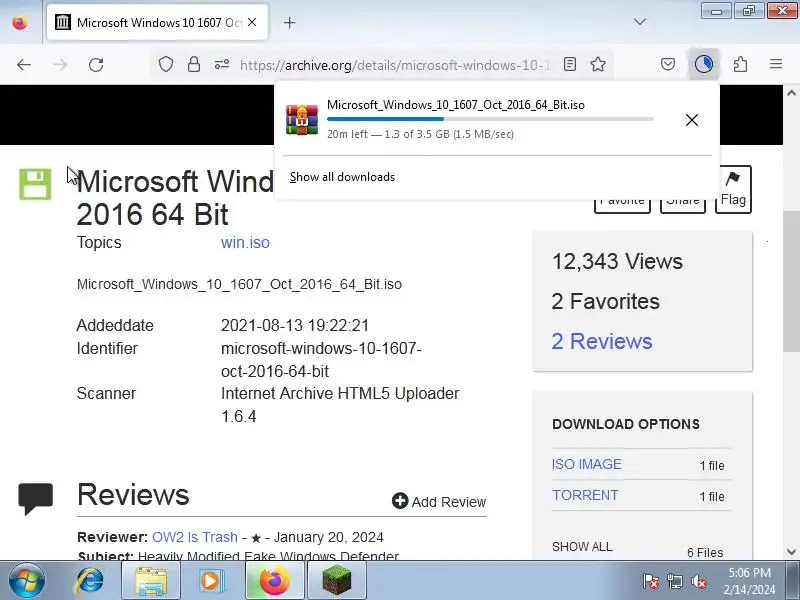Click the vertical scrollbar thumb

791,281
